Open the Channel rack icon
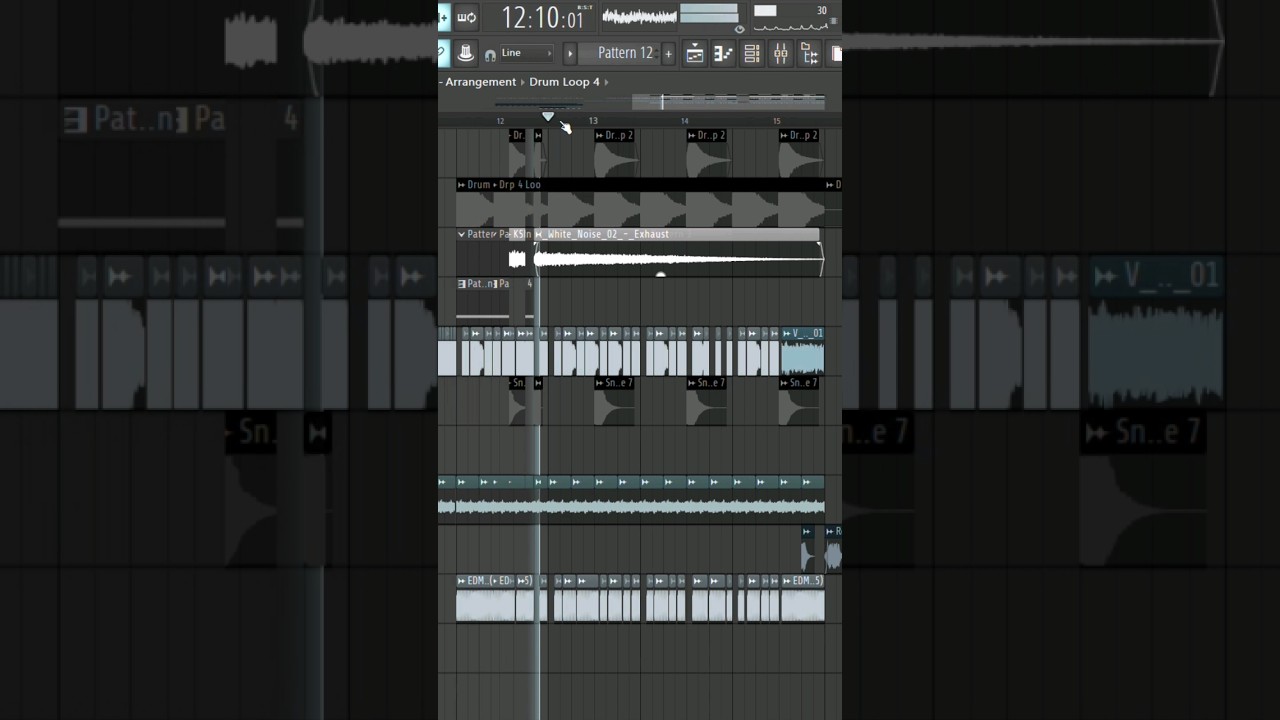 [752, 54]
